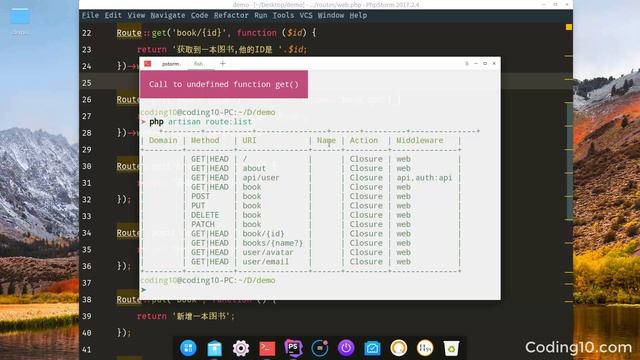Viewport: 640px width, 360px height.
Task: Click the red terminal app icon in title bar
Action: (x=148, y=64)
